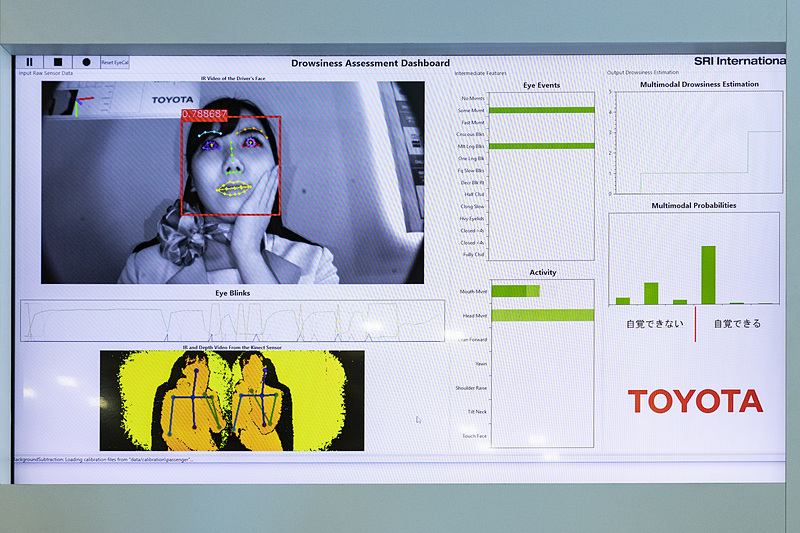Click the "Fully Clsd" label
The height and width of the screenshot is (533, 800).
click(473, 255)
